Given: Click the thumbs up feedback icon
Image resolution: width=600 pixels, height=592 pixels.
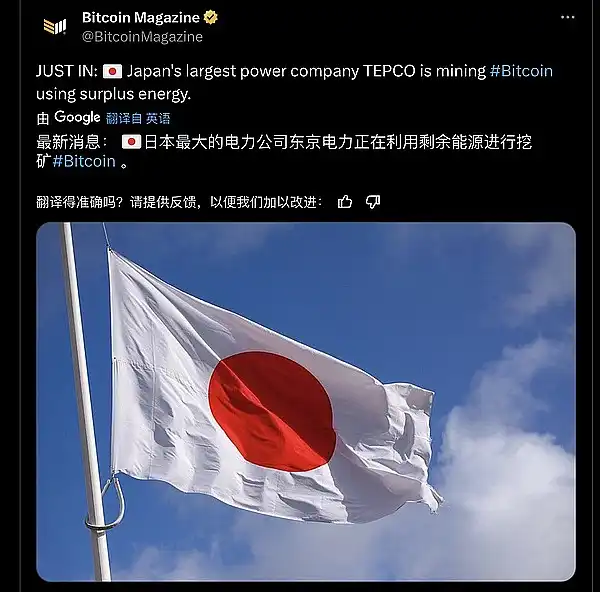Looking at the screenshot, I should click(344, 201).
